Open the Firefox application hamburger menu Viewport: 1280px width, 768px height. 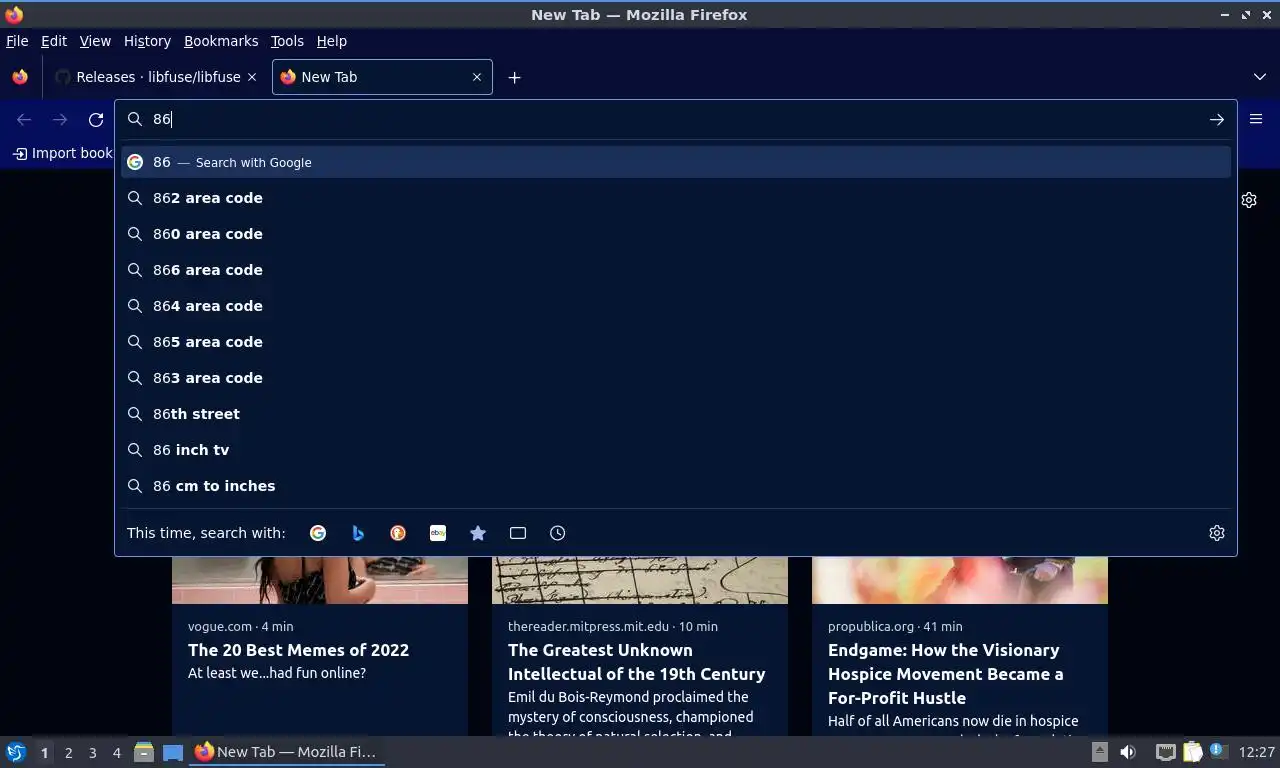[1256, 119]
